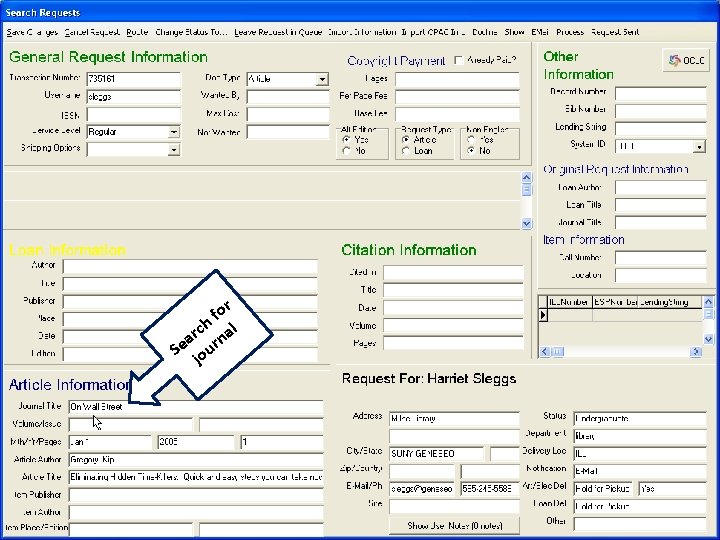The height and width of the screenshot is (540, 720).
Task: Open the Doc Type dropdown
Action: click(322, 79)
